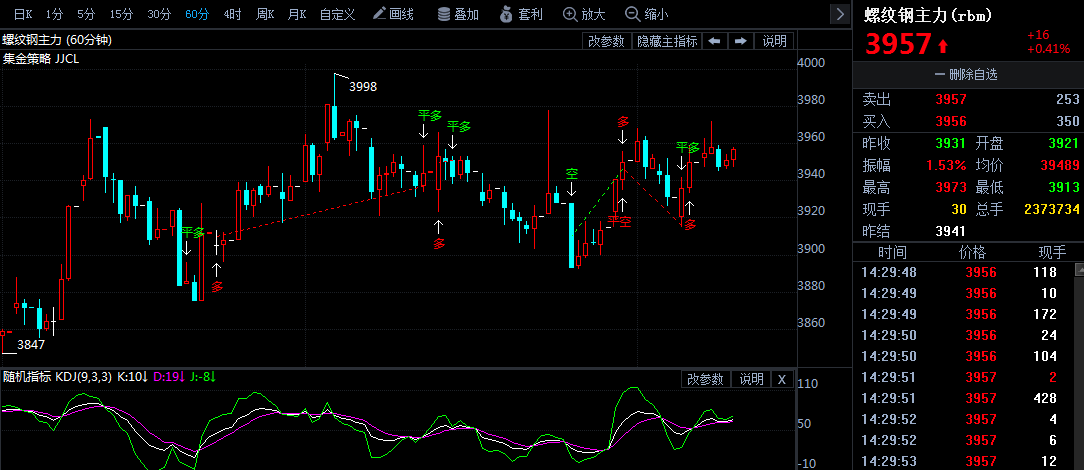Zoom out with 缩小 magnifier
Viewport: 1084px width, 470px height.
point(646,14)
